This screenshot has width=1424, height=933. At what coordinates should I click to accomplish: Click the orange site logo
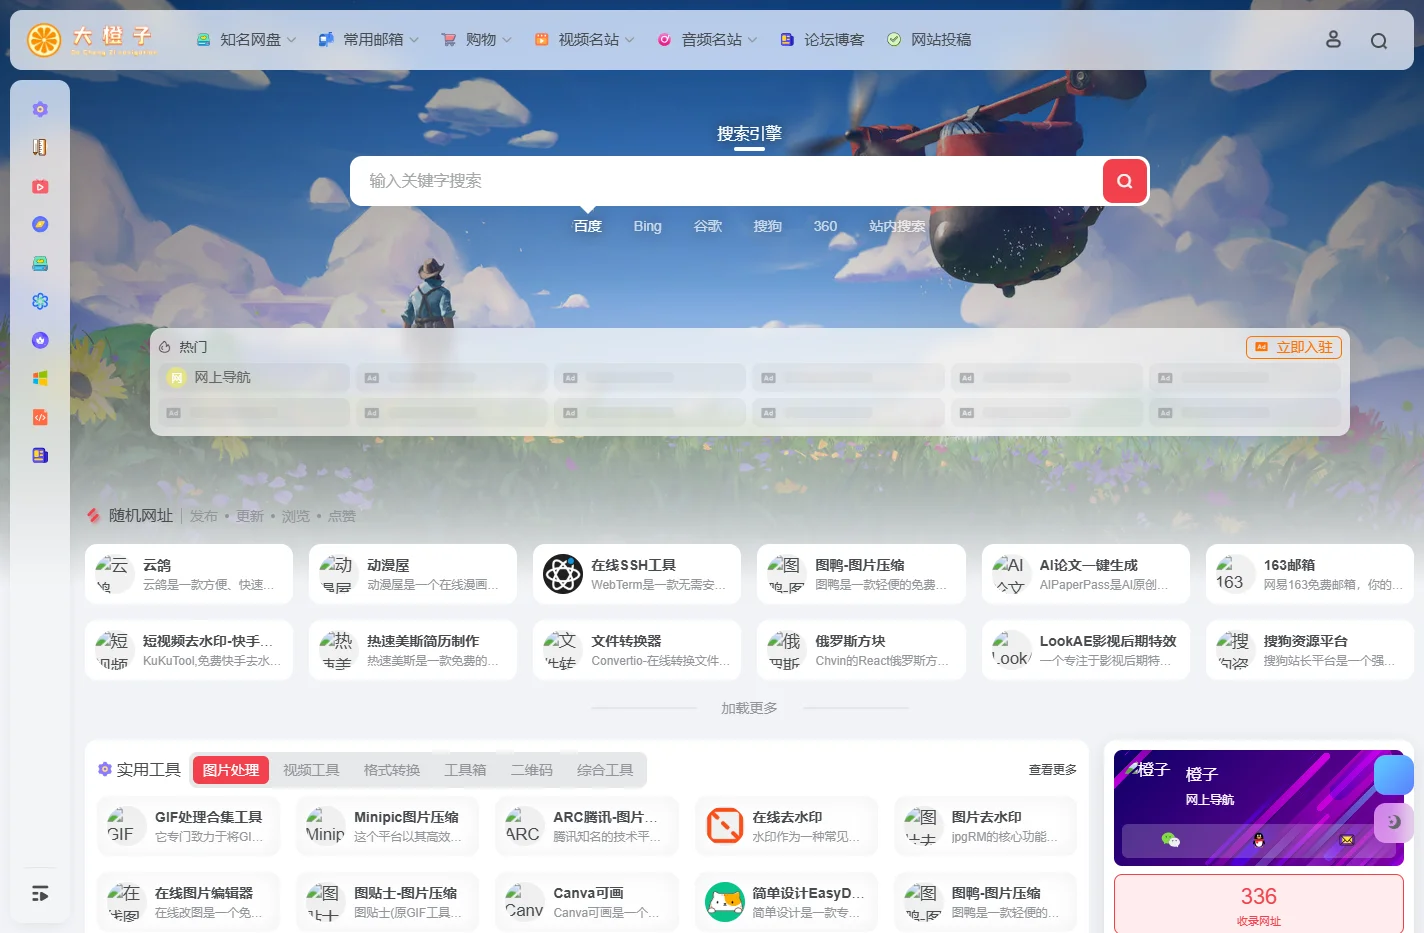[92, 40]
